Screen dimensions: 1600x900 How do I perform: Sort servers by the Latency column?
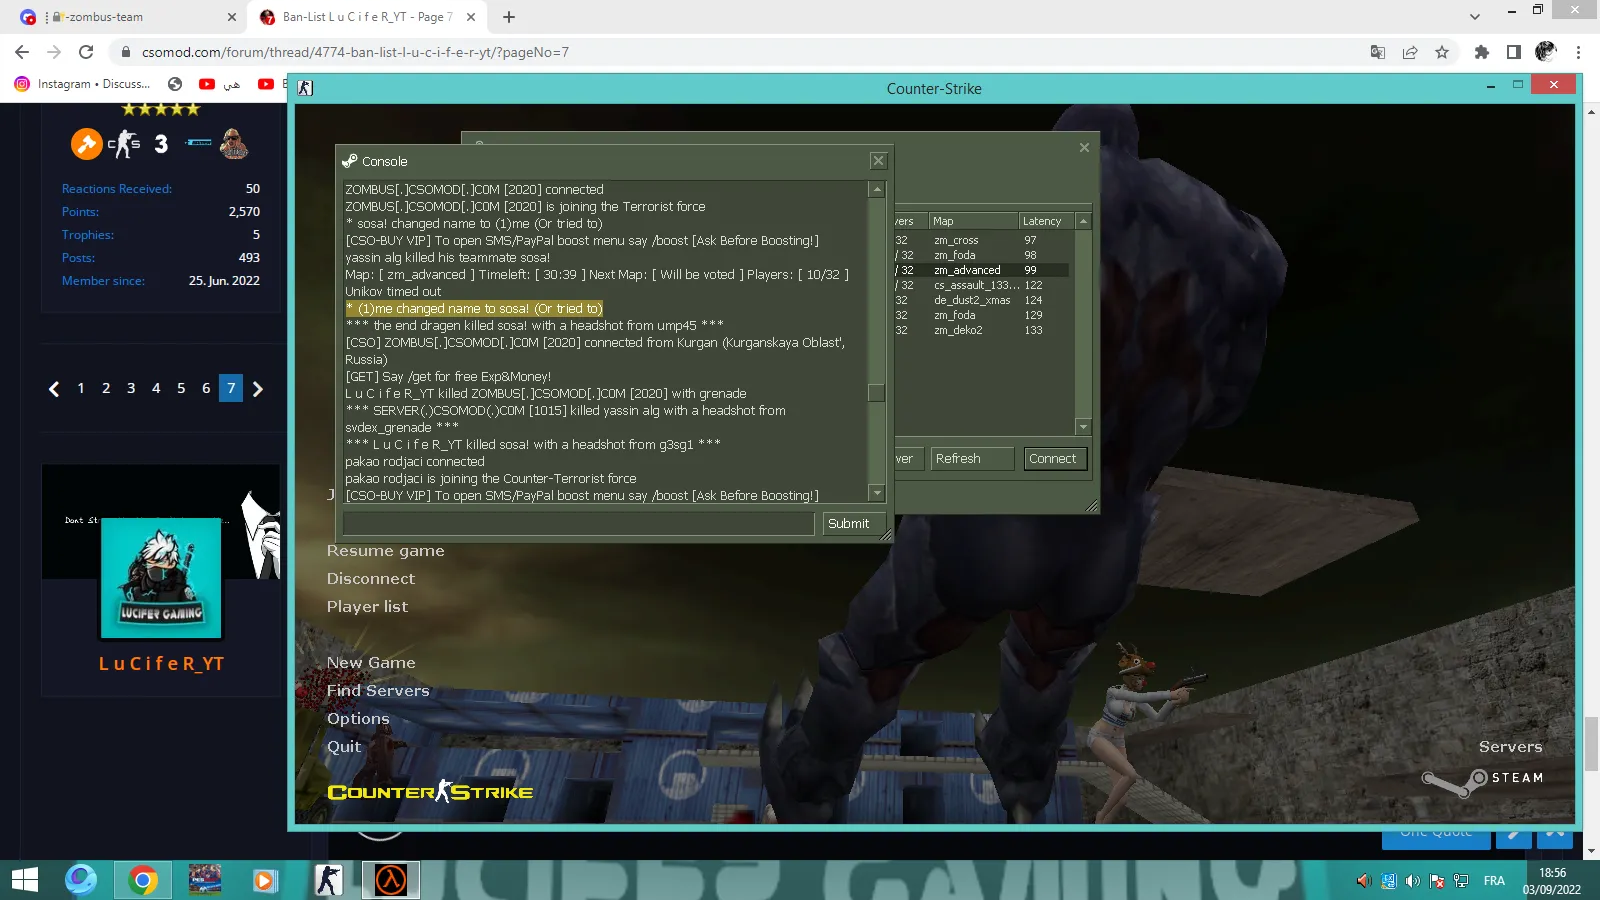[1046, 221]
